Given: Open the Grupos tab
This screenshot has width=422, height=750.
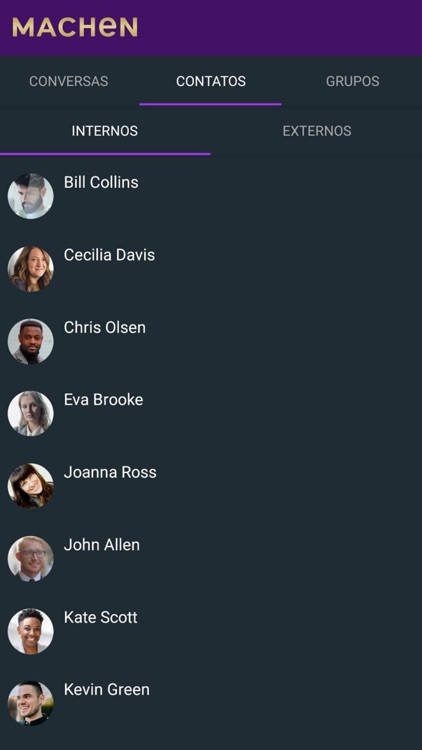Looking at the screenshot, I should click(x=353, y=81).
